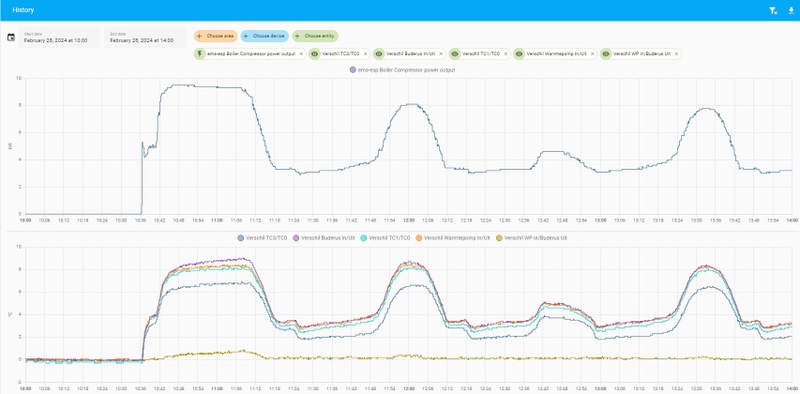Click the 13:00 label on the lower chart axis
This screenshot has height=394, width=800.
click(x=601, y=389)
